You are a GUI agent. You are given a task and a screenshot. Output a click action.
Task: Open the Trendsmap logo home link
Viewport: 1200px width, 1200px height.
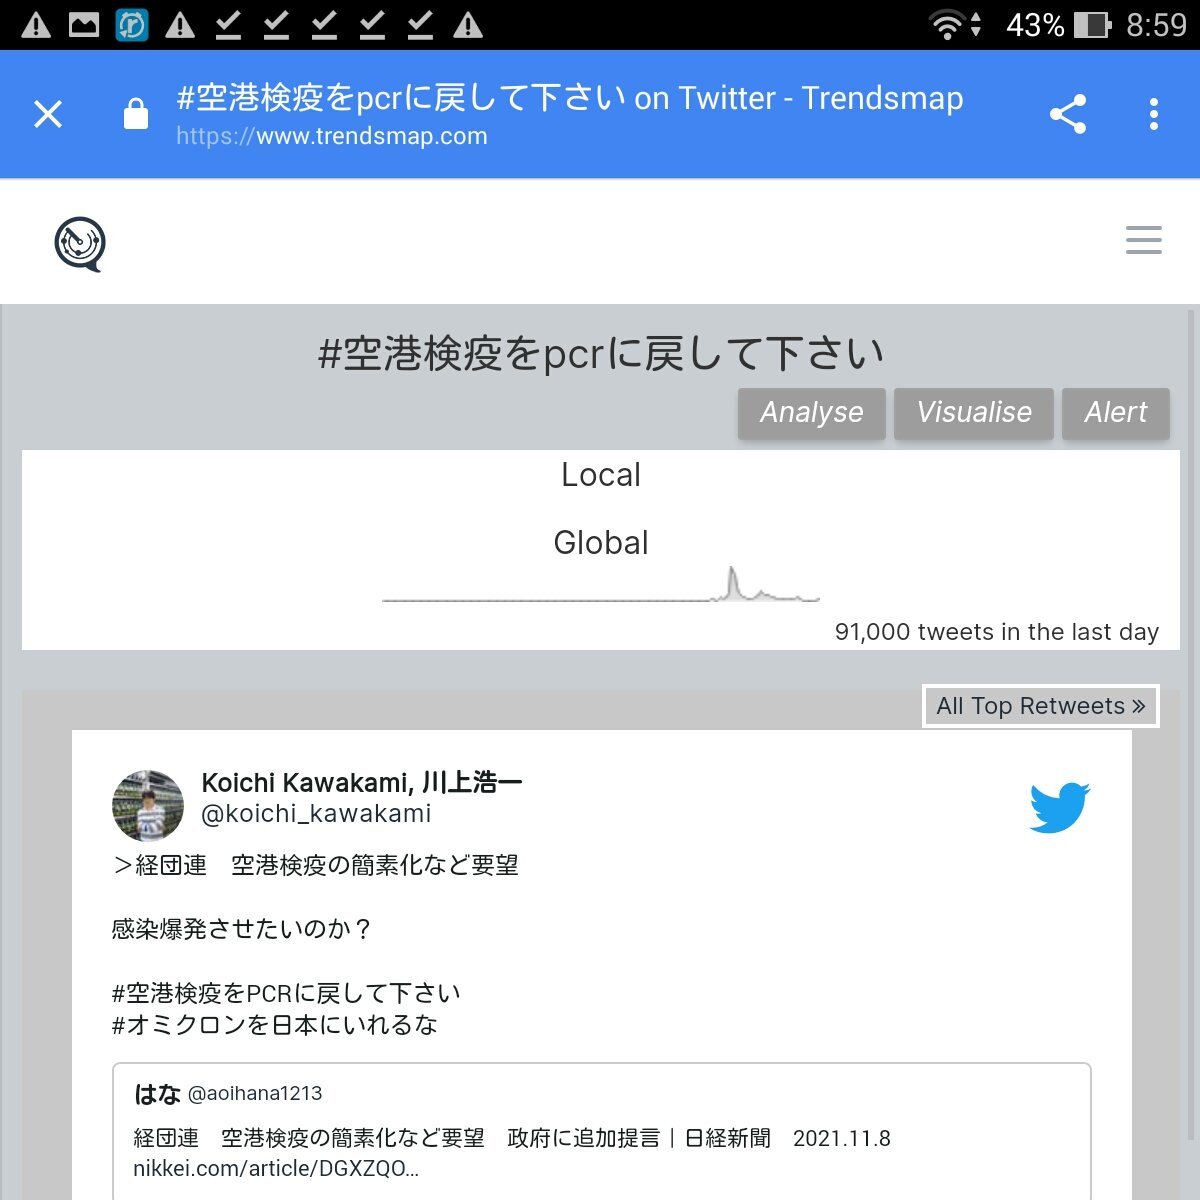(80, 243)
